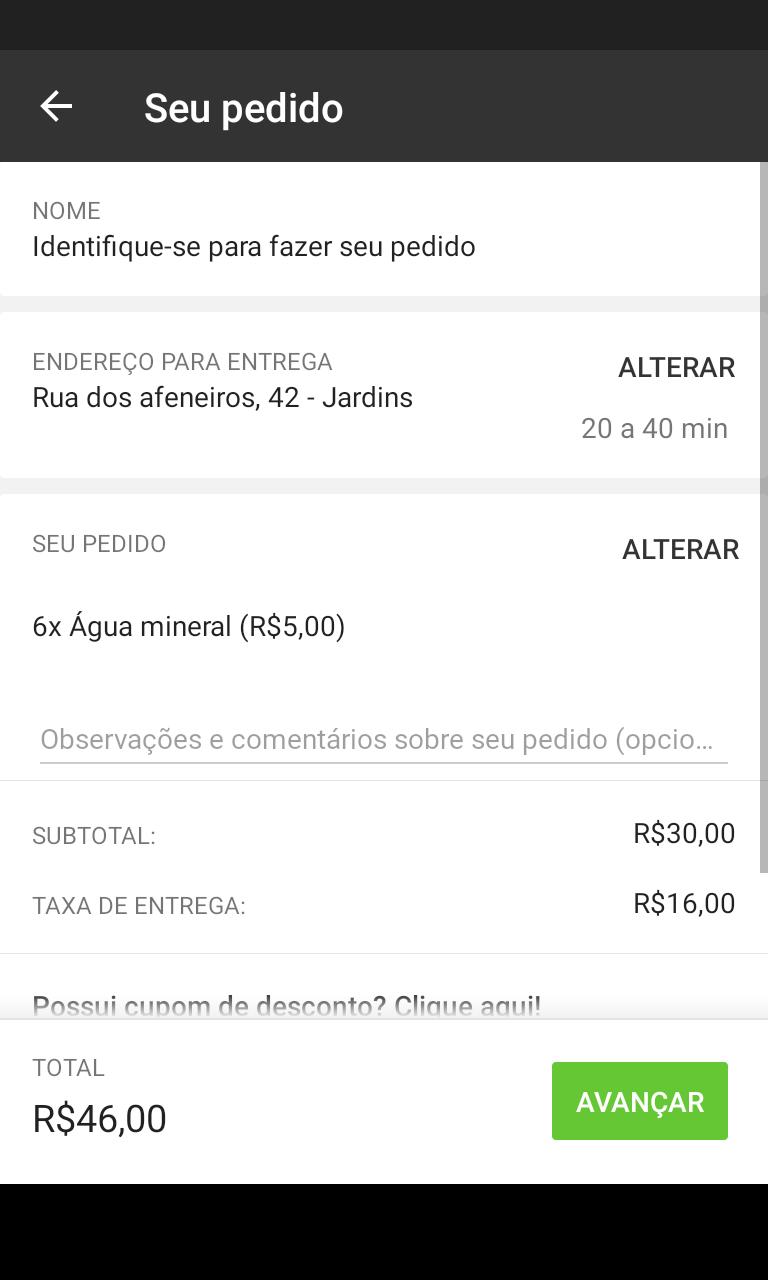Click the "Seu pedido" header title

tap(243, 108)
